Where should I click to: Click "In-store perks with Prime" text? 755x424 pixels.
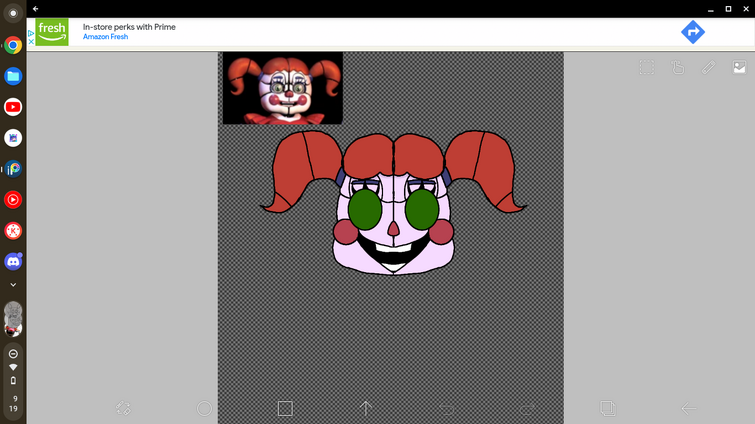[x=129, y=27]
